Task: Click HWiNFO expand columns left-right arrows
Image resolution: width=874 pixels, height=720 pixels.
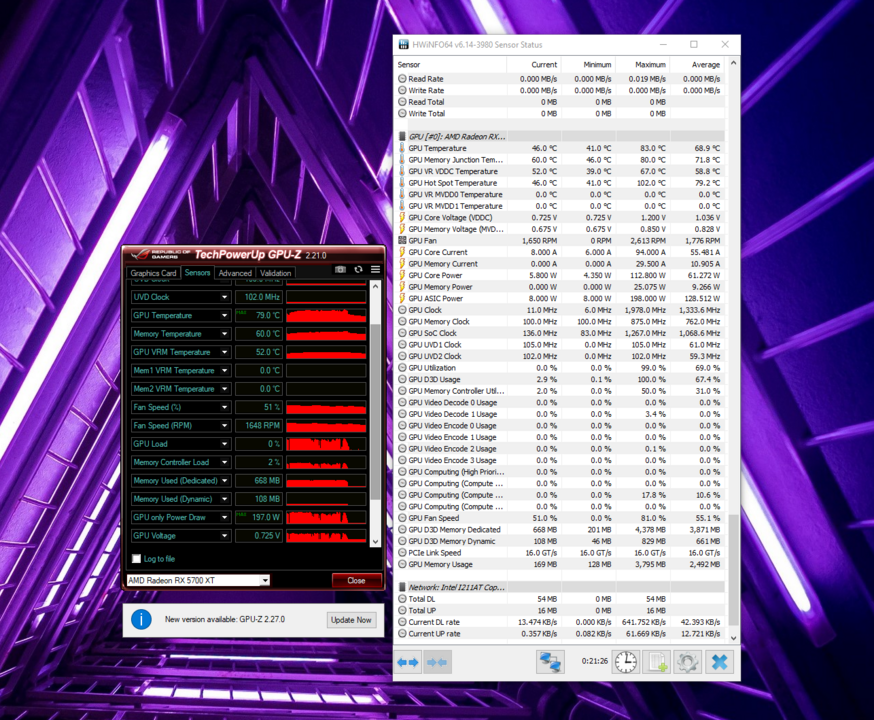Action: (408, 662)
